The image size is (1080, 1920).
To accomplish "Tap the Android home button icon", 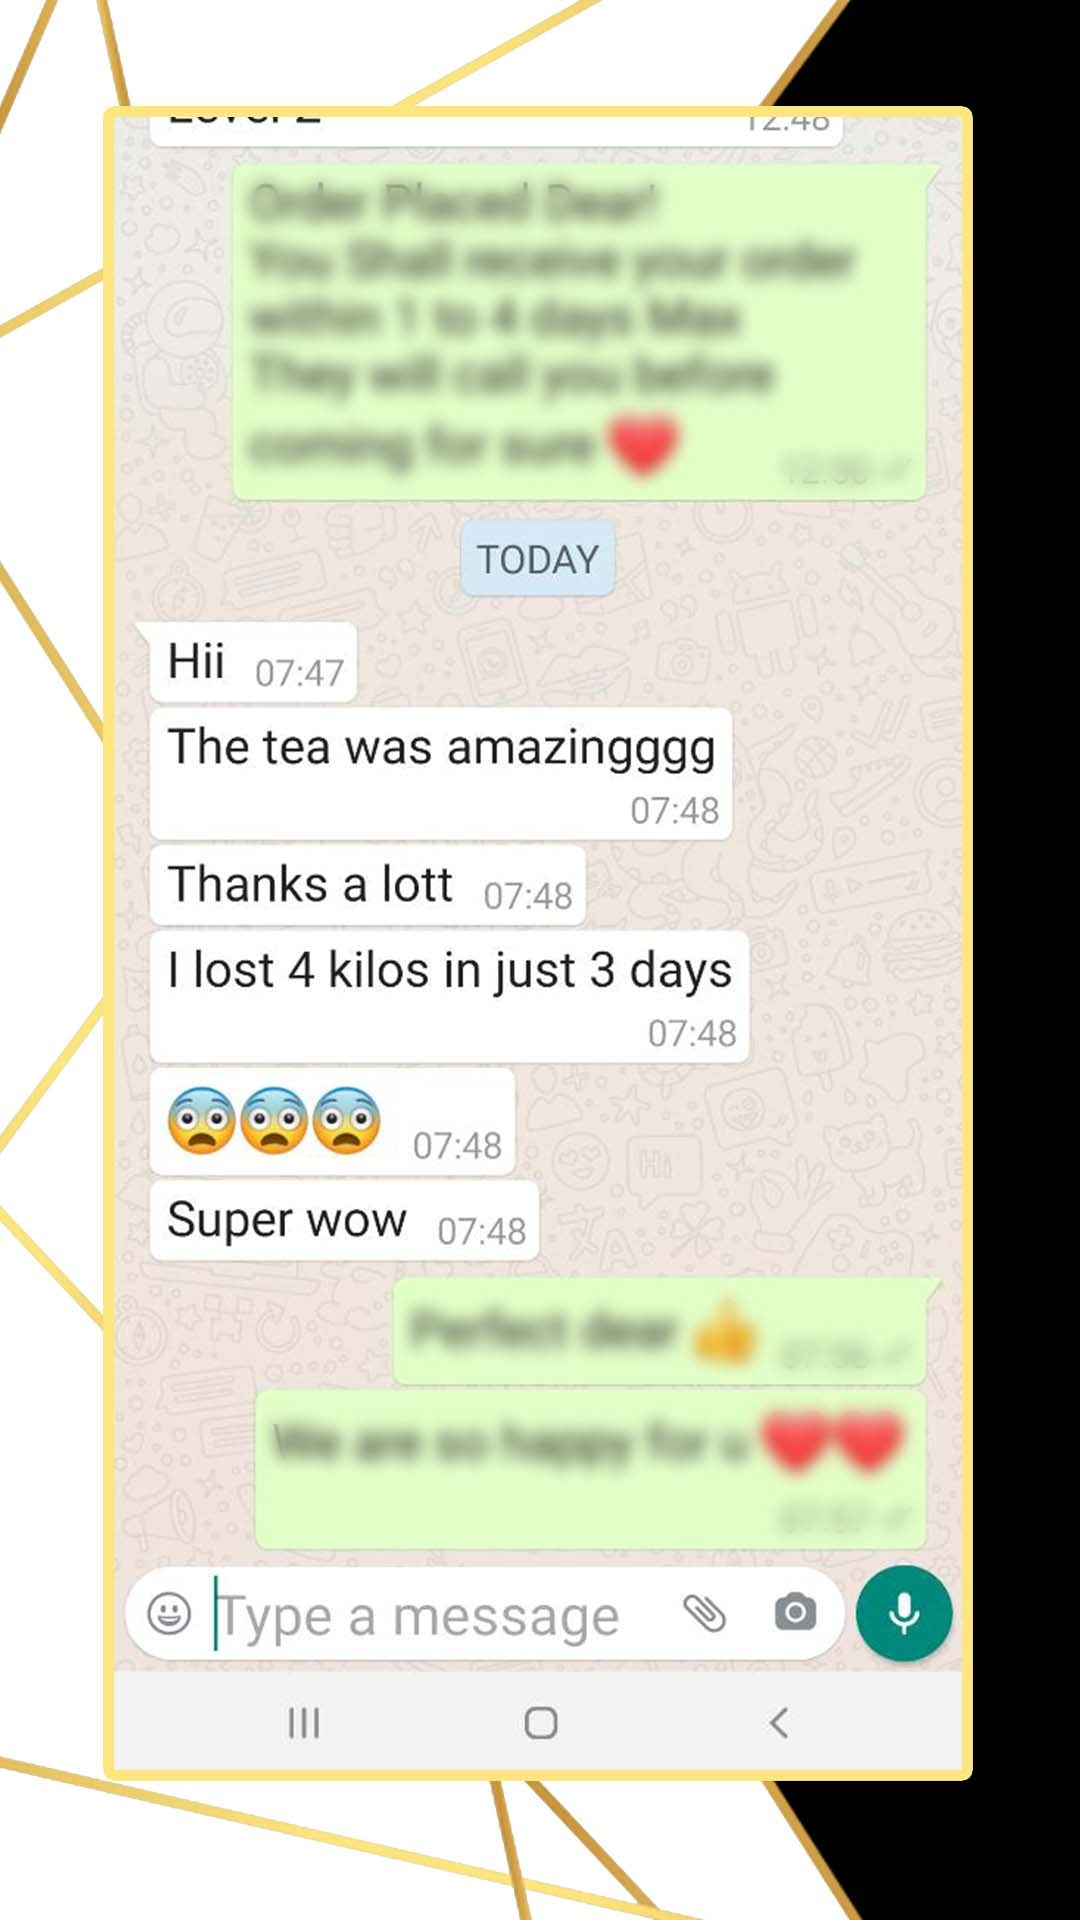I will pyautogui.click(x=541, y=1723).
